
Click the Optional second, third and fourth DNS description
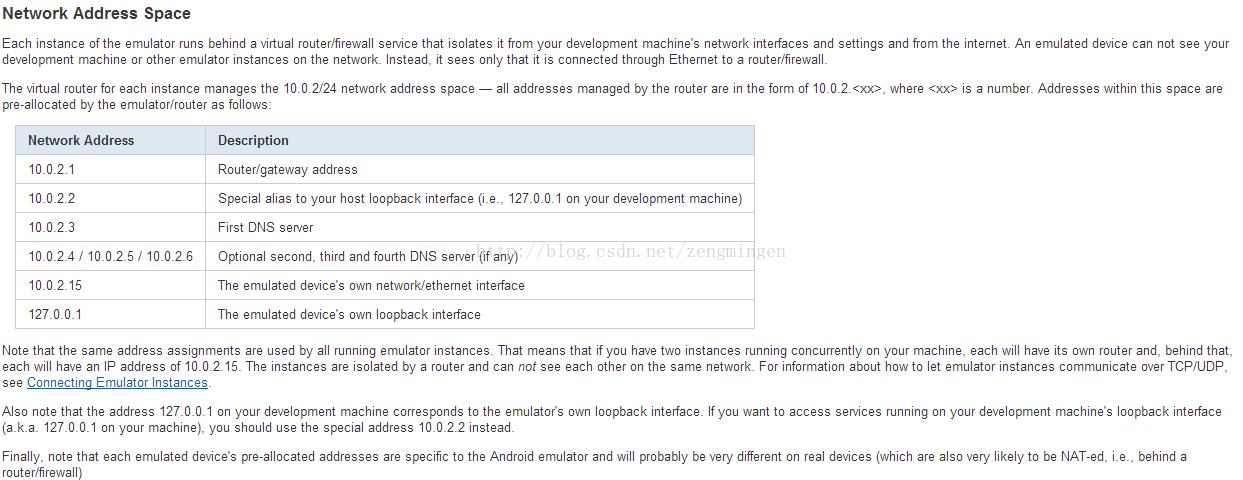coord(480,256)
